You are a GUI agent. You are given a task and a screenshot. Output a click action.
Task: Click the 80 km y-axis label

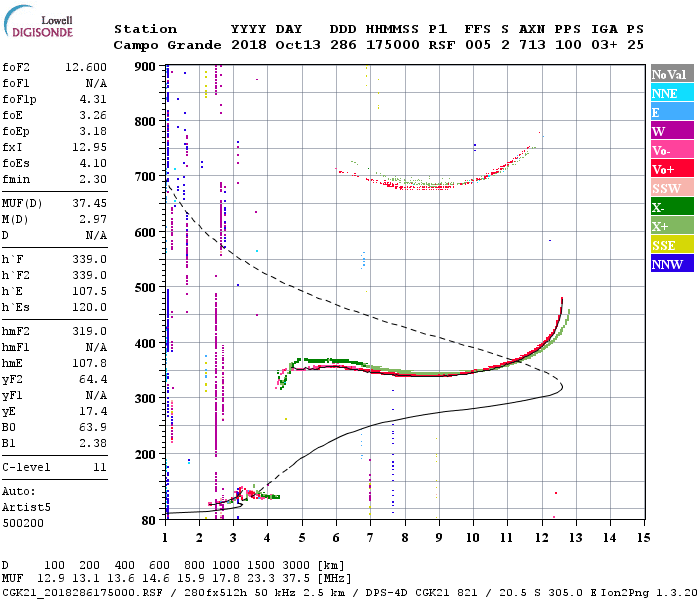coord(149,521)
